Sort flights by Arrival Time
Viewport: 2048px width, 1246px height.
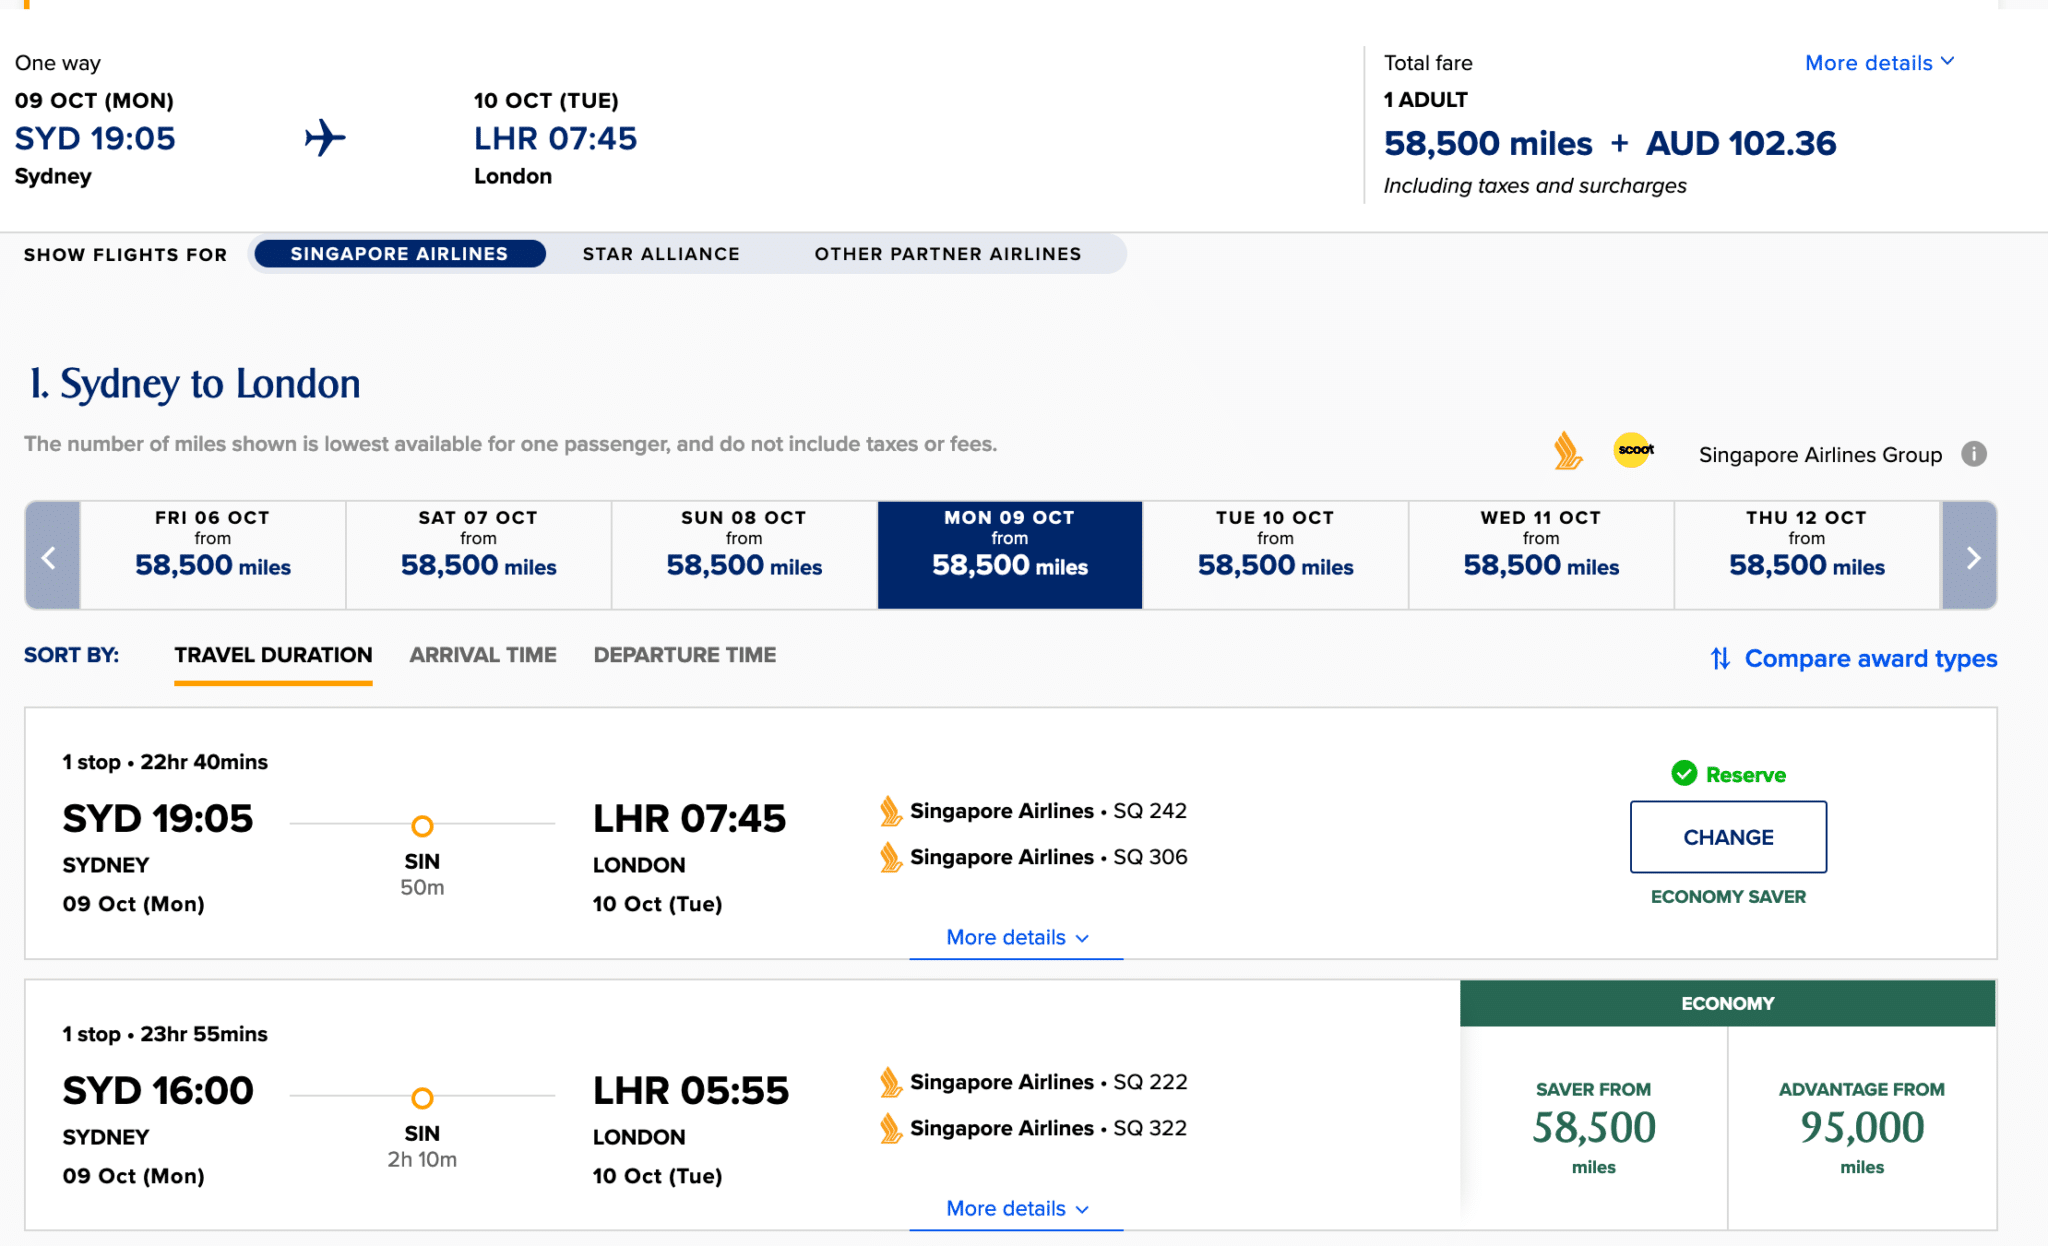click(x=482, y=655)
